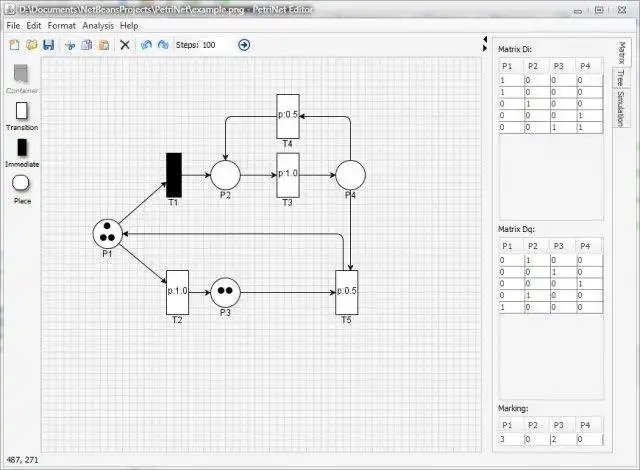The width and height of the screenshot is (640, 470).
Task: Switch to the Matrix side tab
Action: tap(622, 52)
